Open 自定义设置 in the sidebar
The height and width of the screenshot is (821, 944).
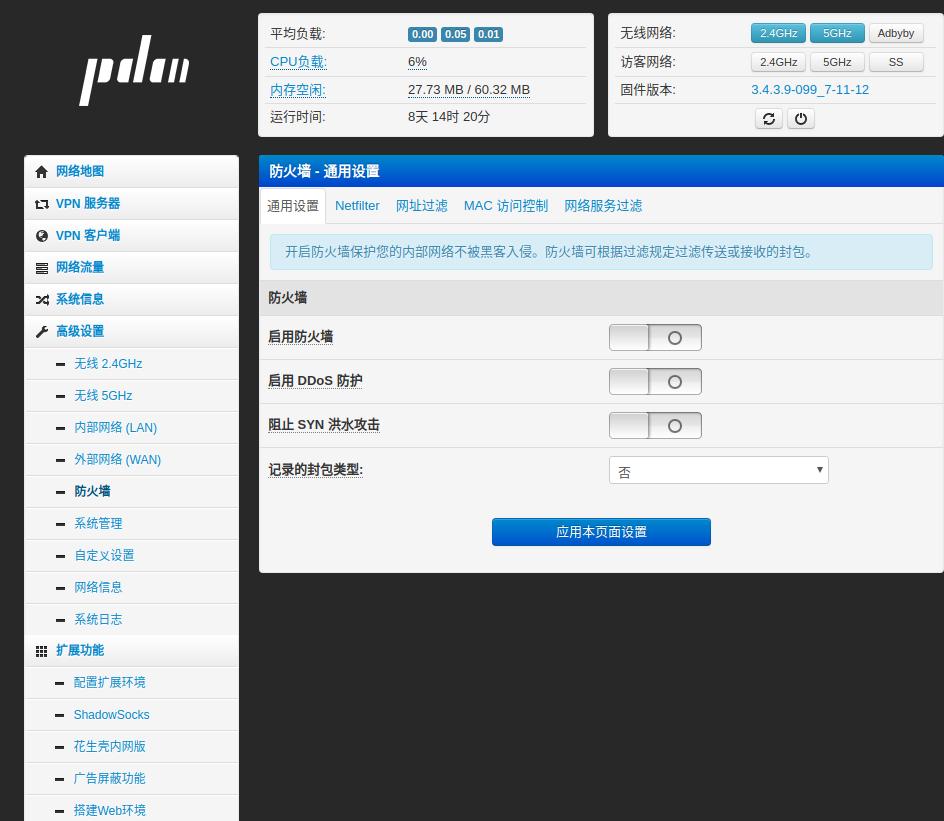[x=131, y=556]
